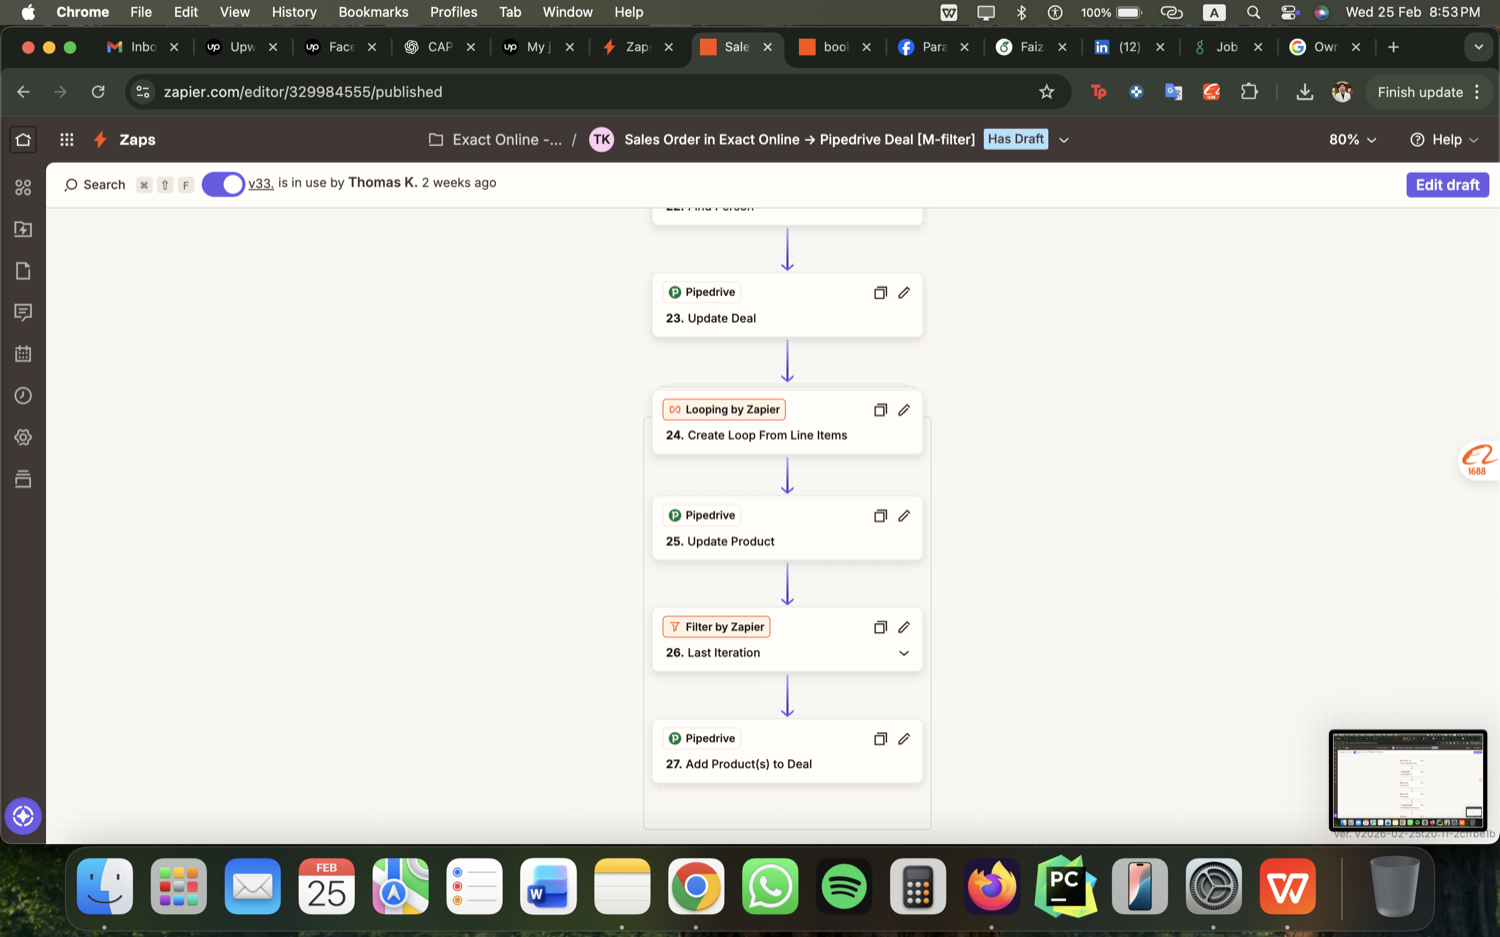Reload the Zapier page
Image resolution: width=1500 pixels, height=937 pixels.
coord(98,92)
